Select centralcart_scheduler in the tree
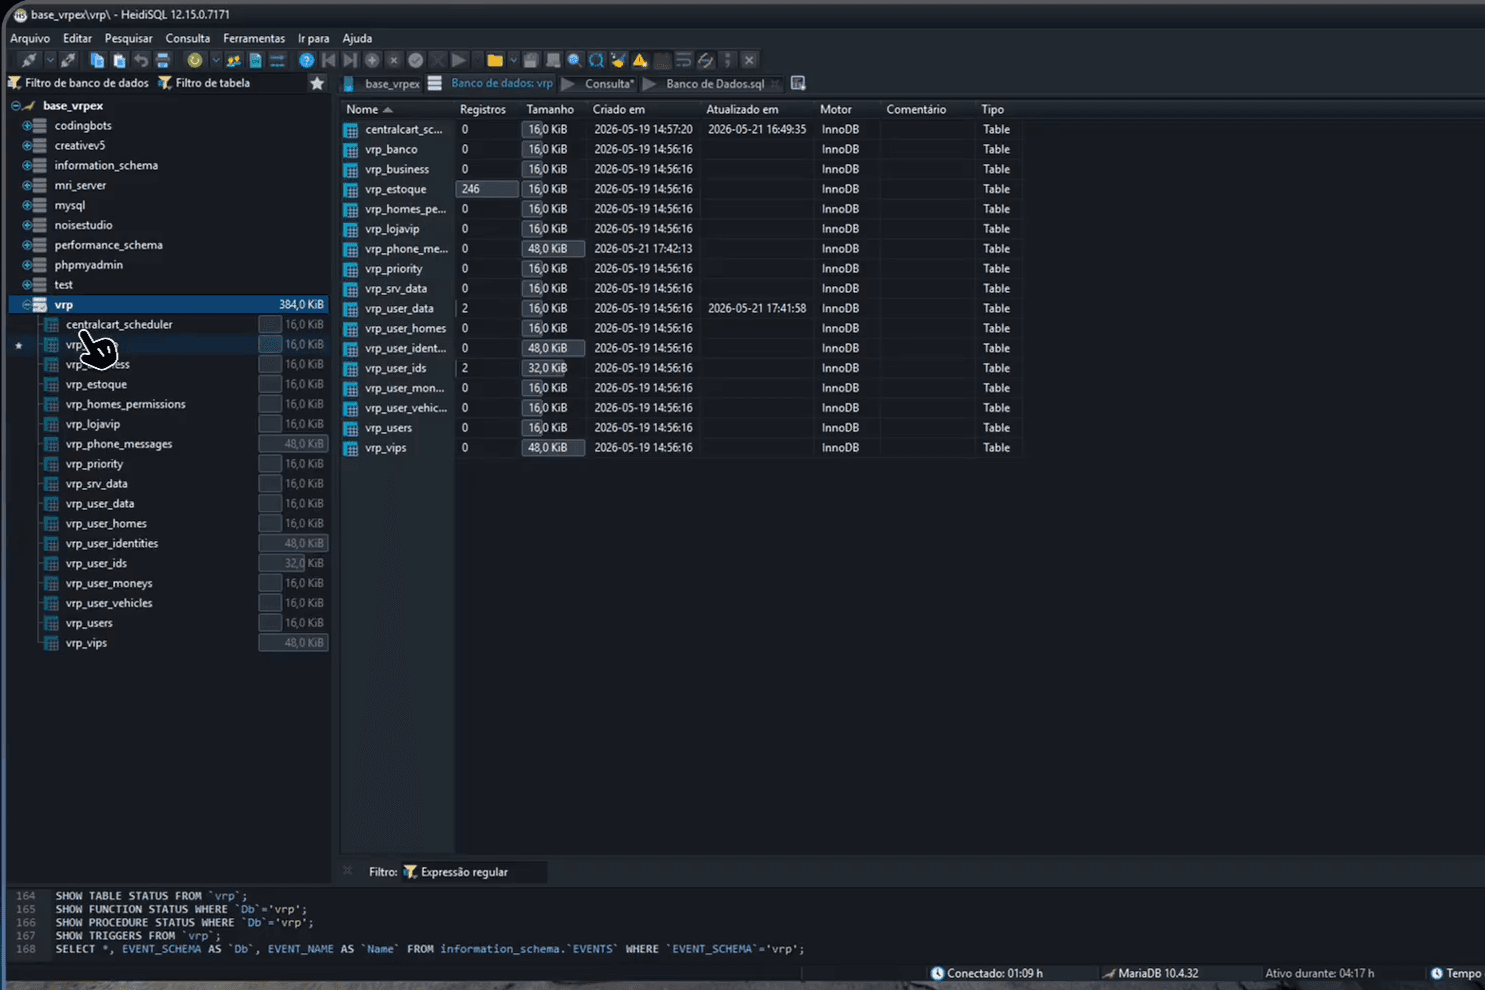 [x=119, y=324]
